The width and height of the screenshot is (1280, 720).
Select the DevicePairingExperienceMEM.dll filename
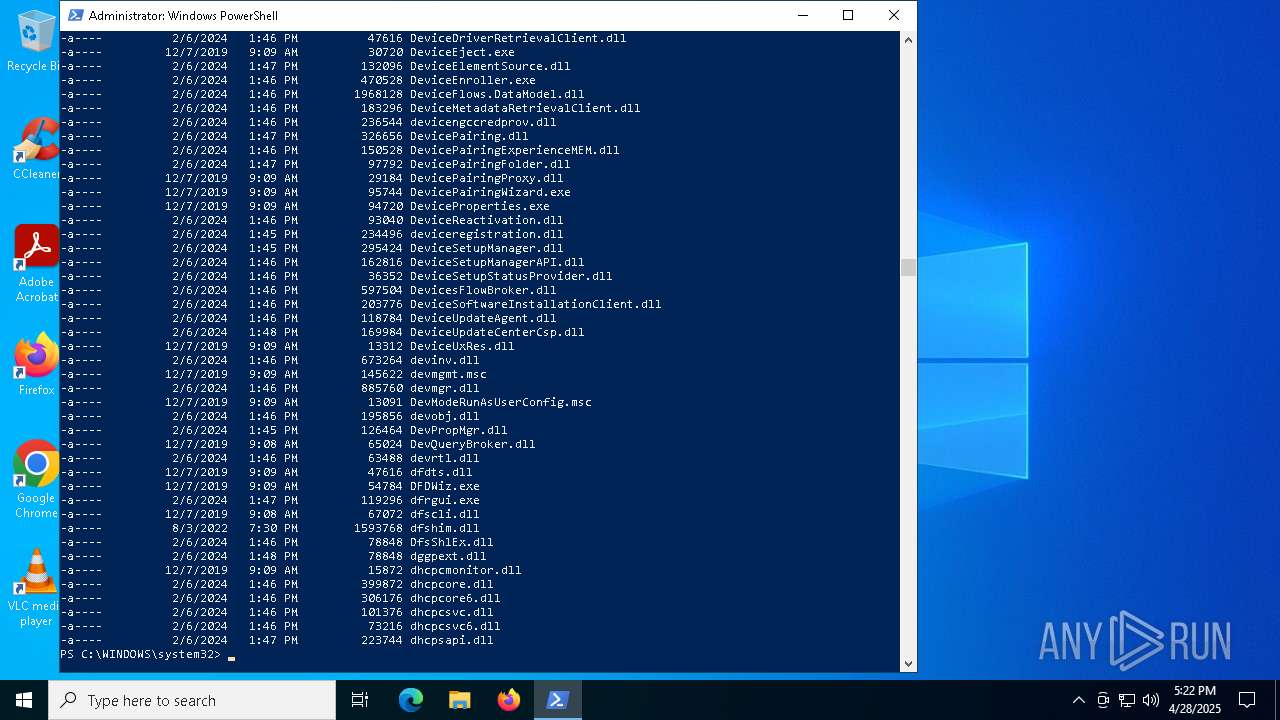[515, 150]
